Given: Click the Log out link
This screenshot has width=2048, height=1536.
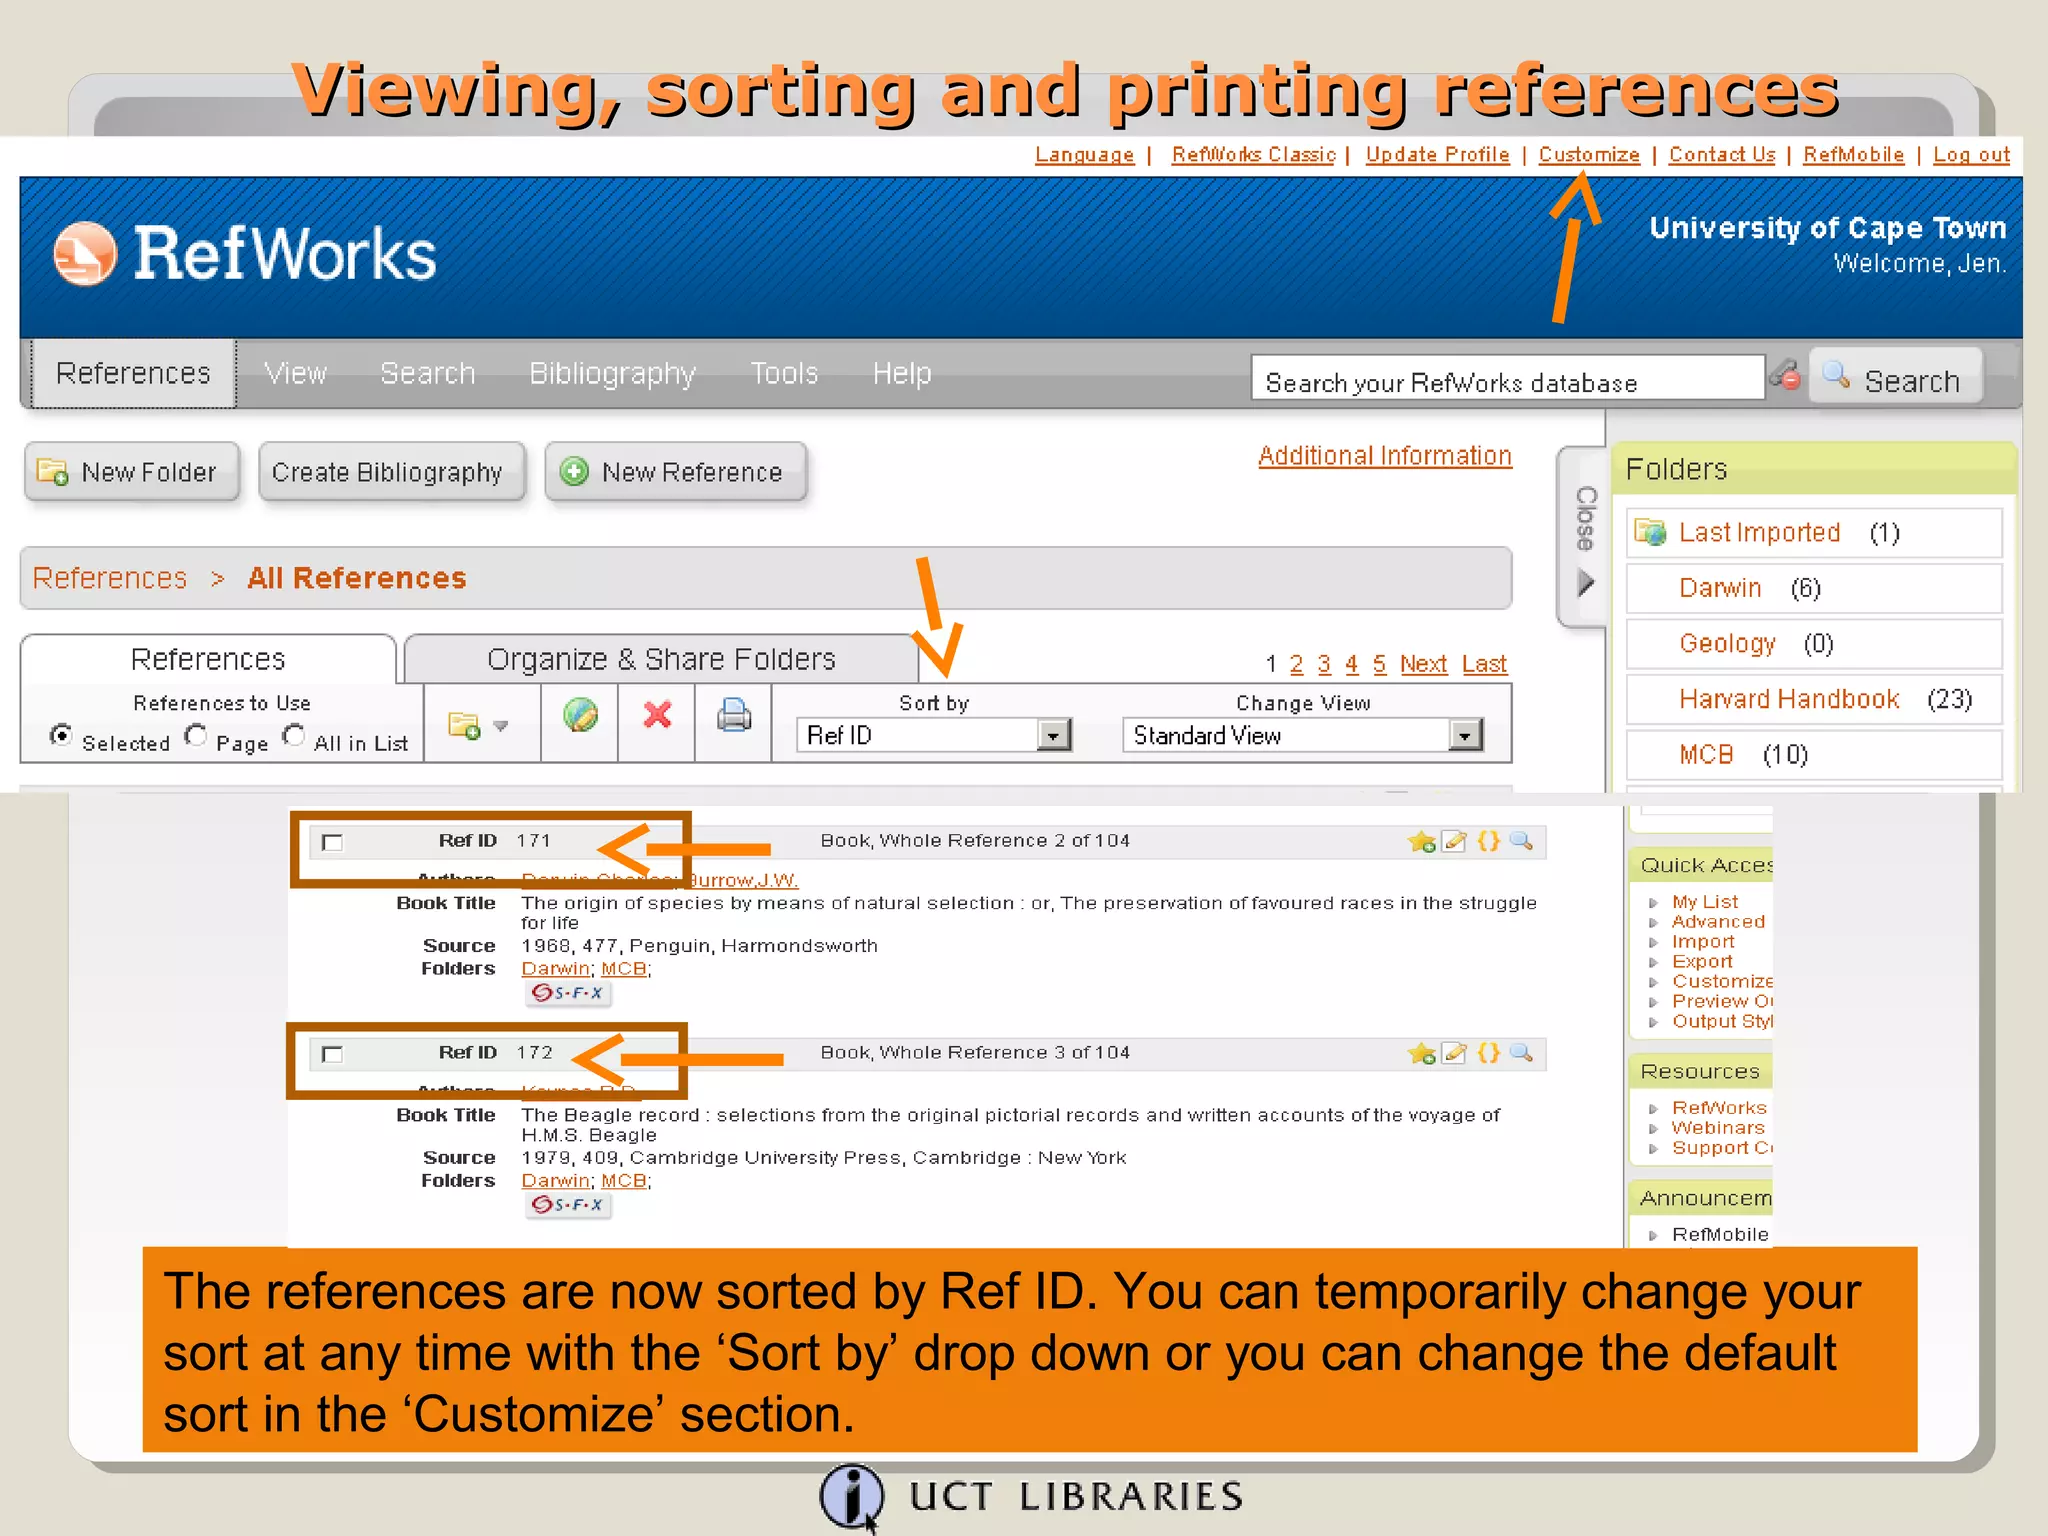Looking at the screenshot, I should pyautogui.click(x=1971, y=155).
